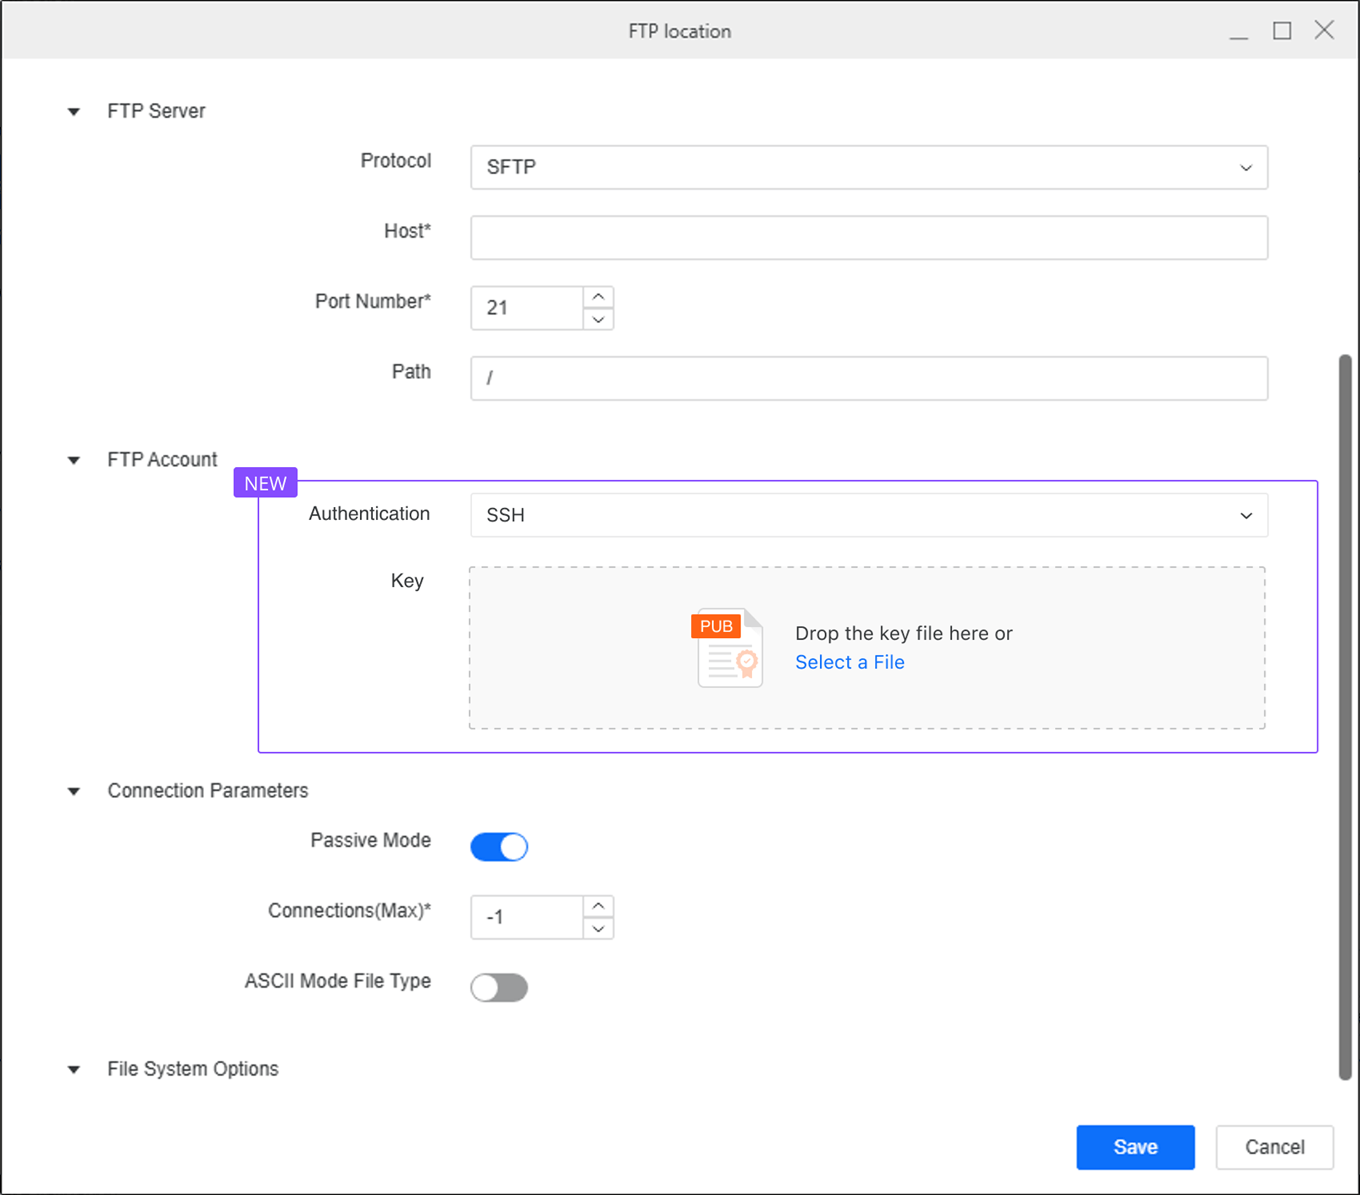Click into the Host input field
The width and height of the screenshot is (1360, 1195).
[x=868, y=238]
